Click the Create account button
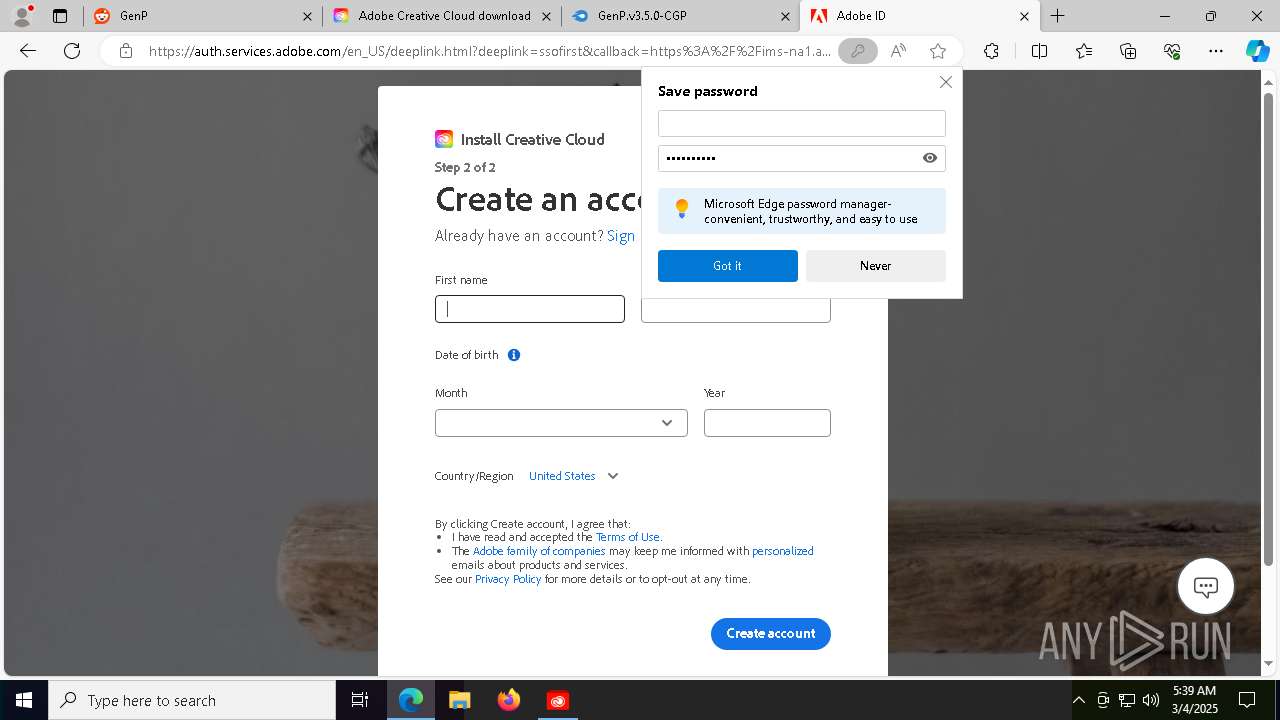1280x720 pixels. (770, 634)
